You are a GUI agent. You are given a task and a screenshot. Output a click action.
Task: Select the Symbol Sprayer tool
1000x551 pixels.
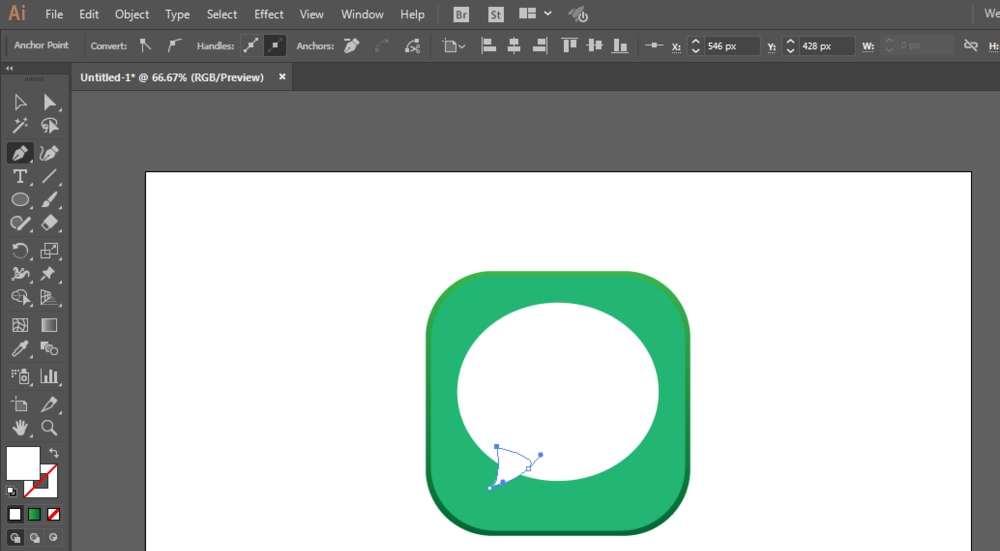[20, 376]
